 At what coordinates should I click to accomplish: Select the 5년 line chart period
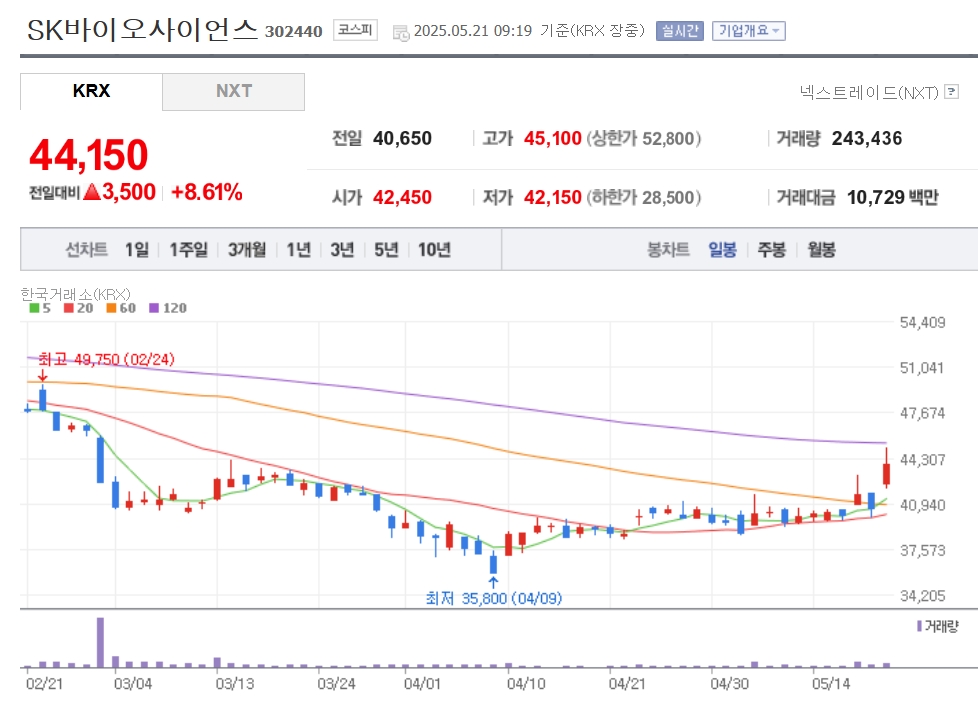click(386, 250)
